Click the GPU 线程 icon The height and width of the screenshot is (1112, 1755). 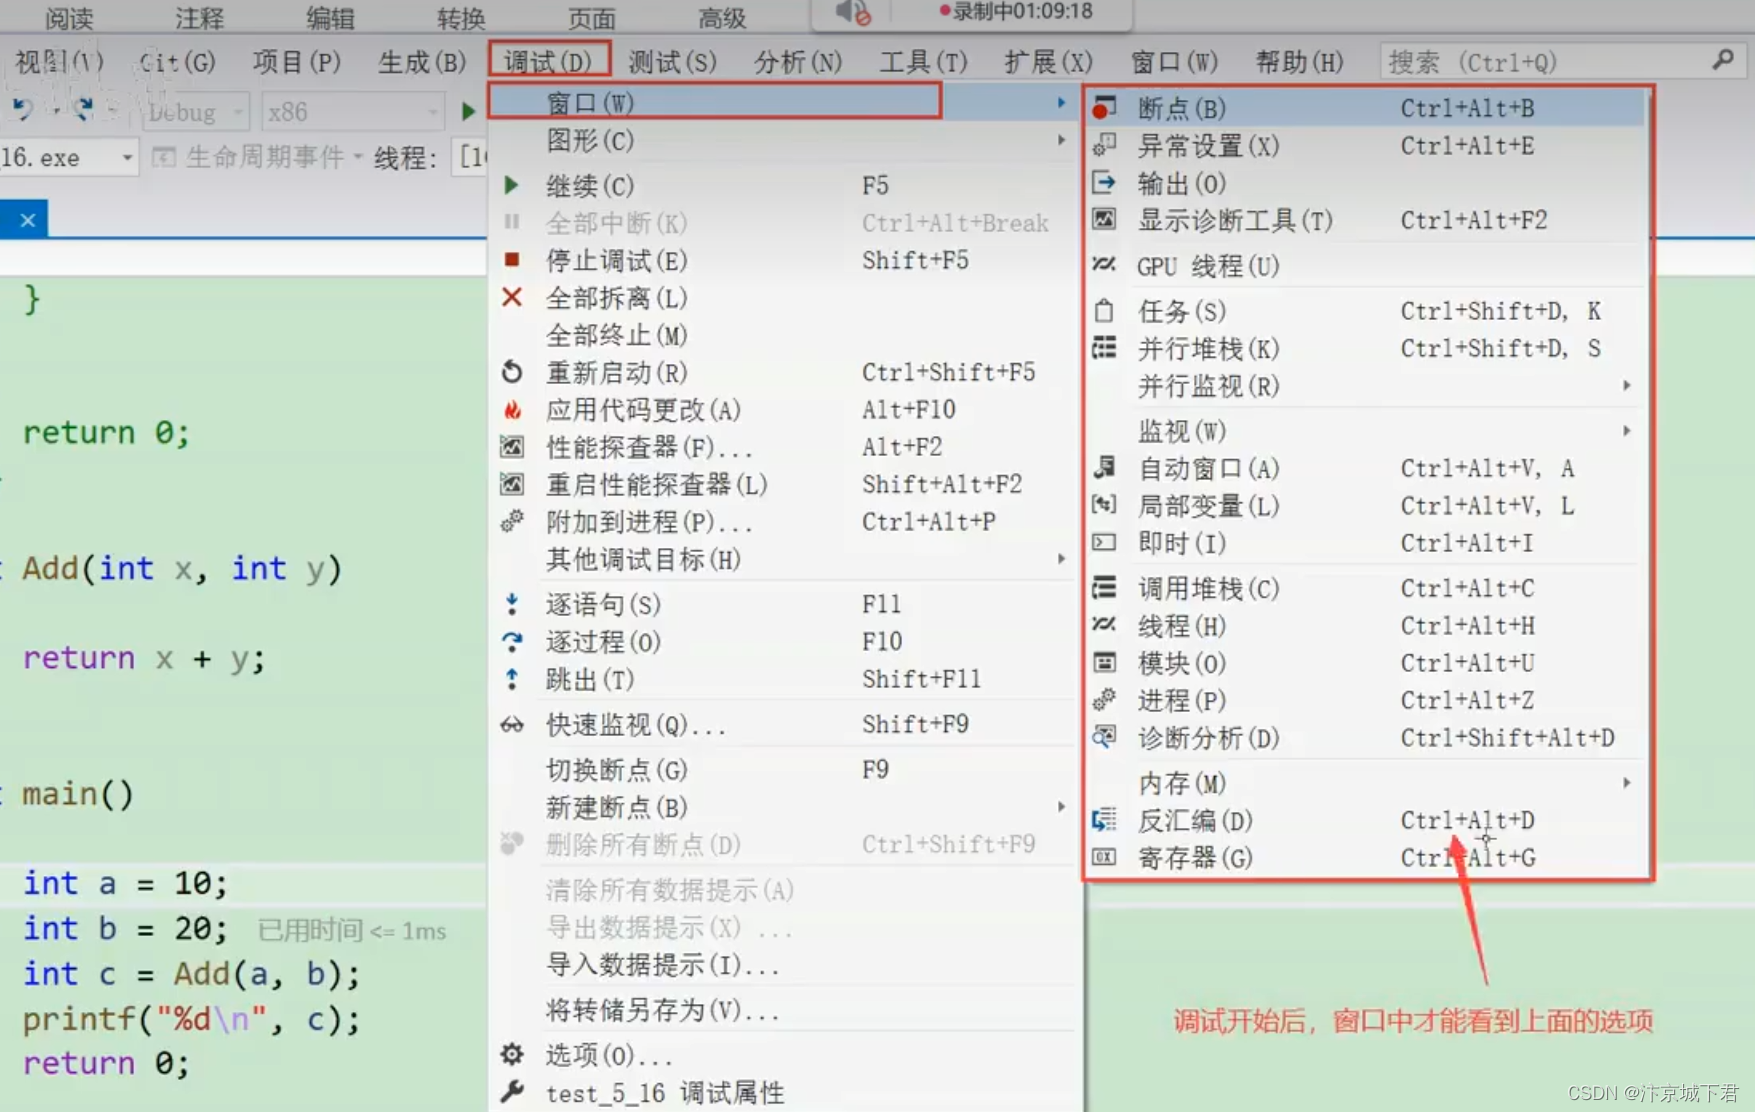(x=1104, y=265)
